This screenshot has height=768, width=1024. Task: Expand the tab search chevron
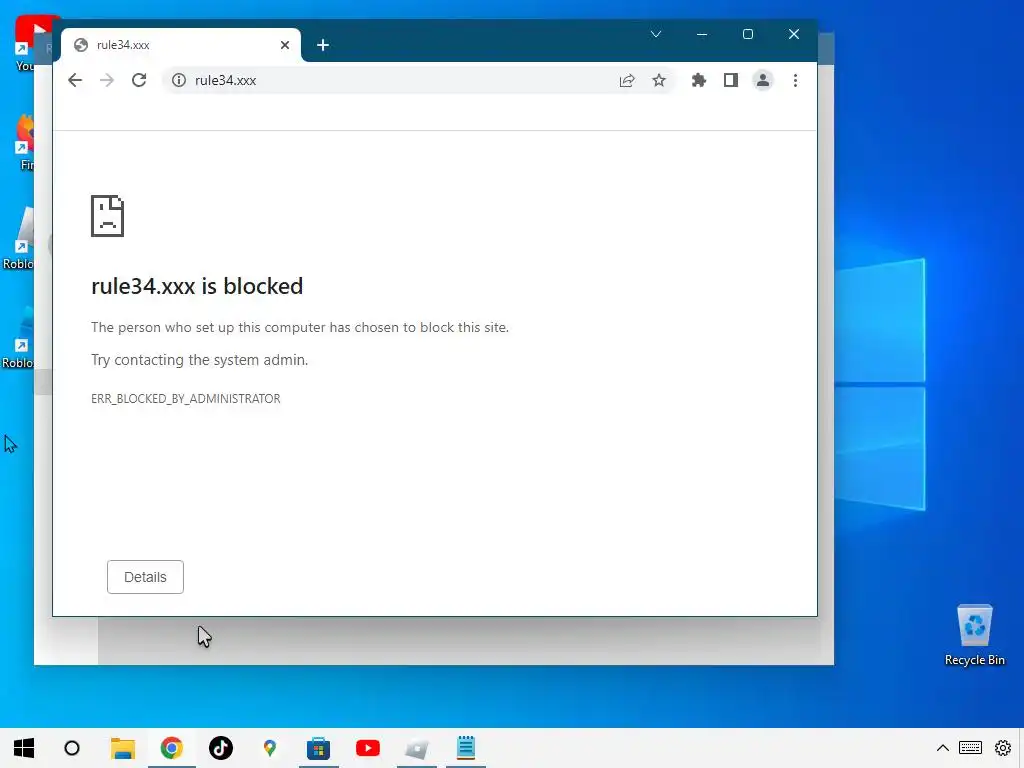click(x=656, y=34)
